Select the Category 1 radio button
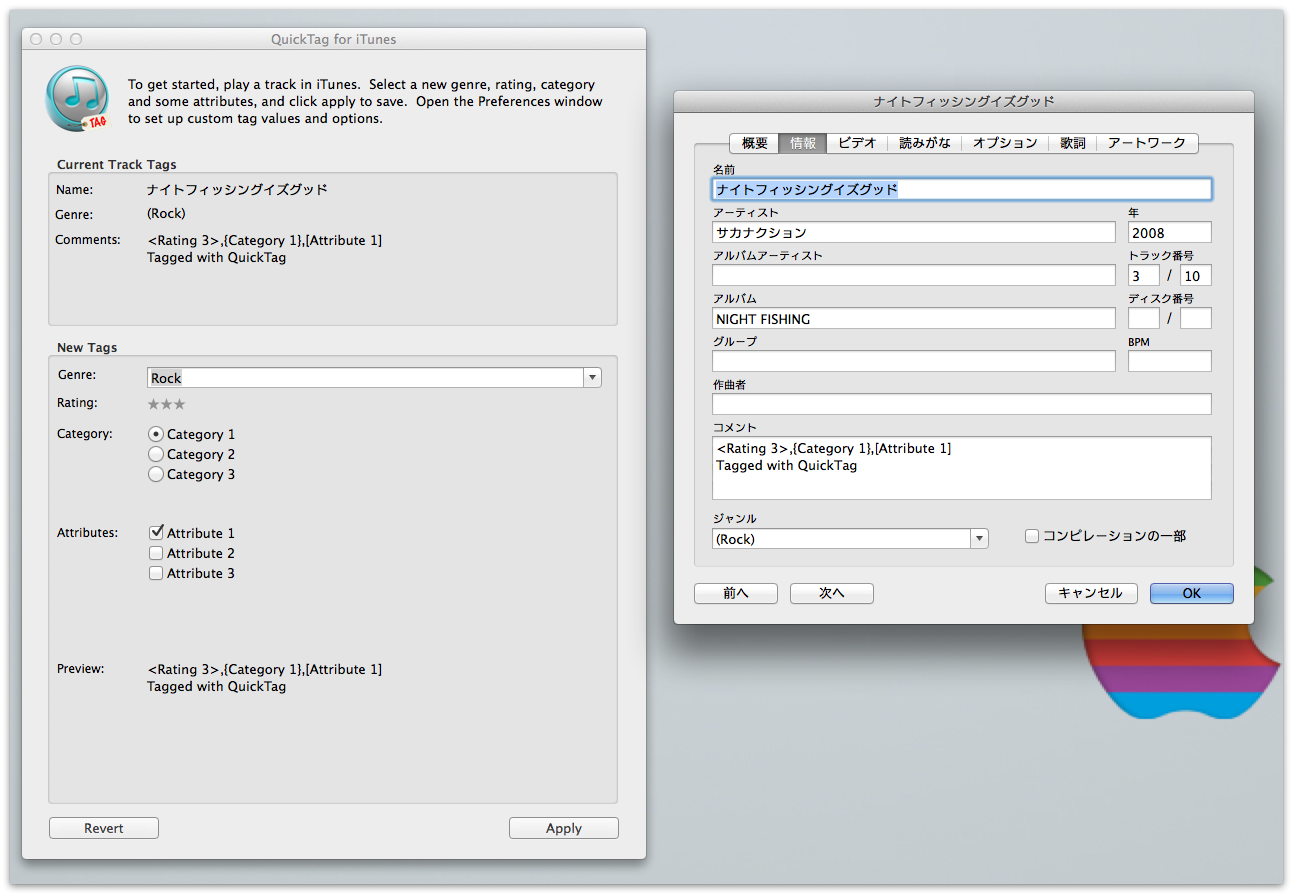 tap(156, 434)
